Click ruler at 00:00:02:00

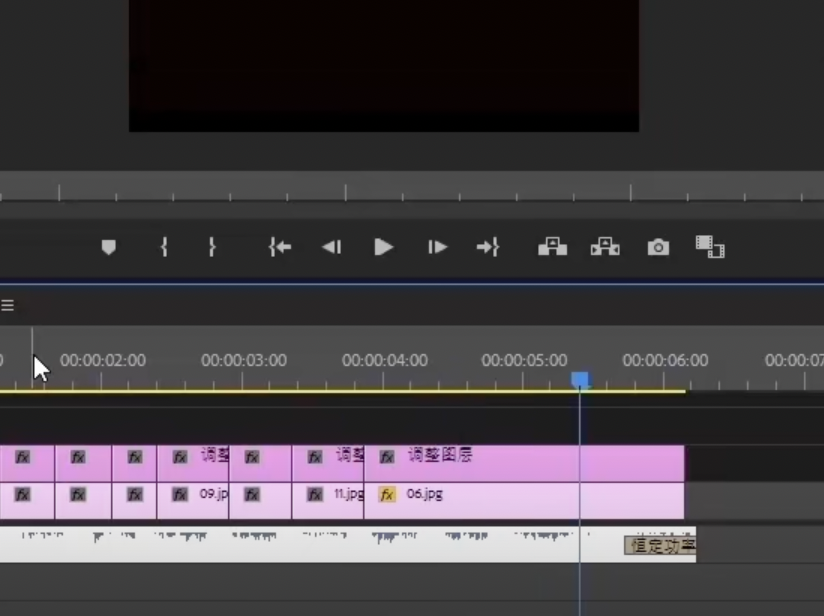[102, 360]
